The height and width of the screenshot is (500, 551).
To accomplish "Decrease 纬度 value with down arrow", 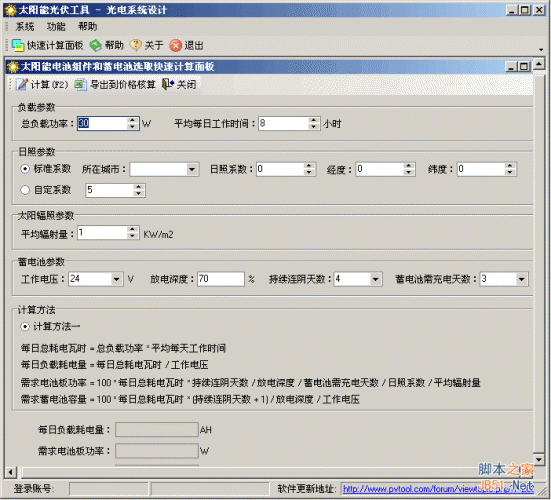I will click(510, 172).
